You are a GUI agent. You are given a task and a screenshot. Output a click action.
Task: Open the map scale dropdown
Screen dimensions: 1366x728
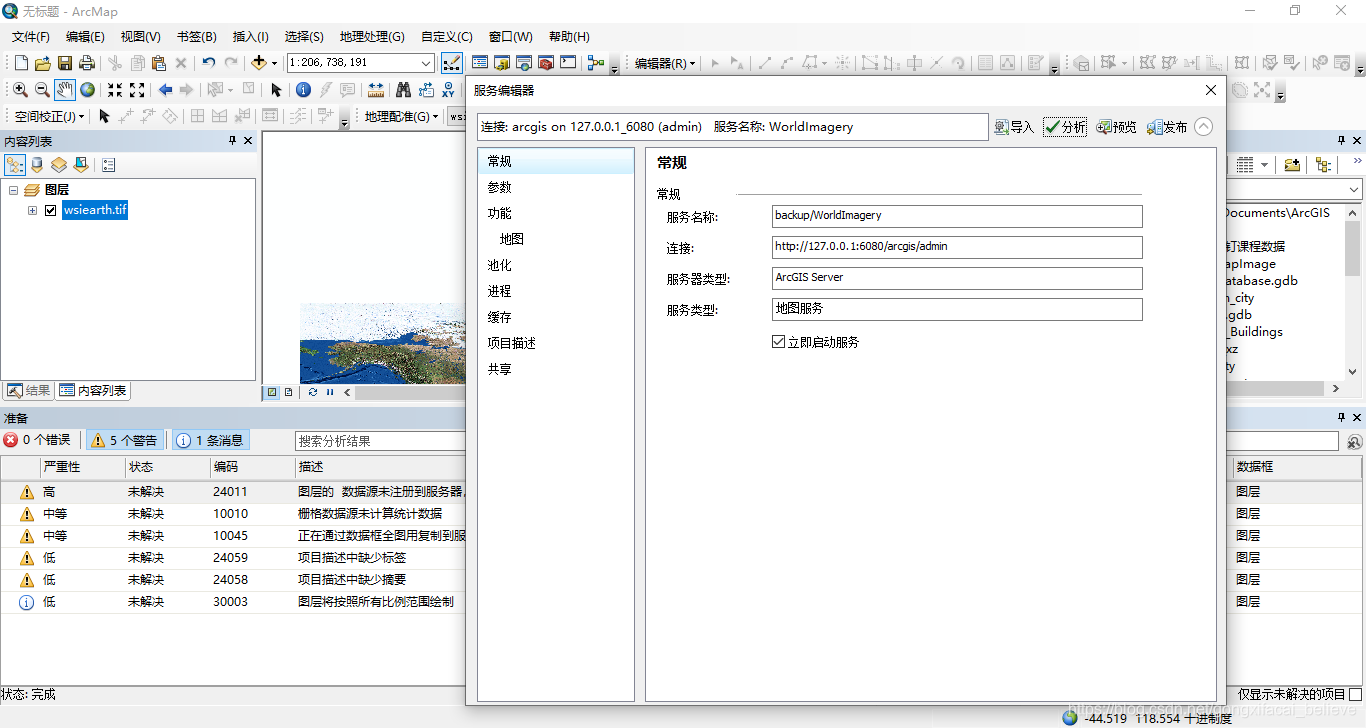(426, 63)
